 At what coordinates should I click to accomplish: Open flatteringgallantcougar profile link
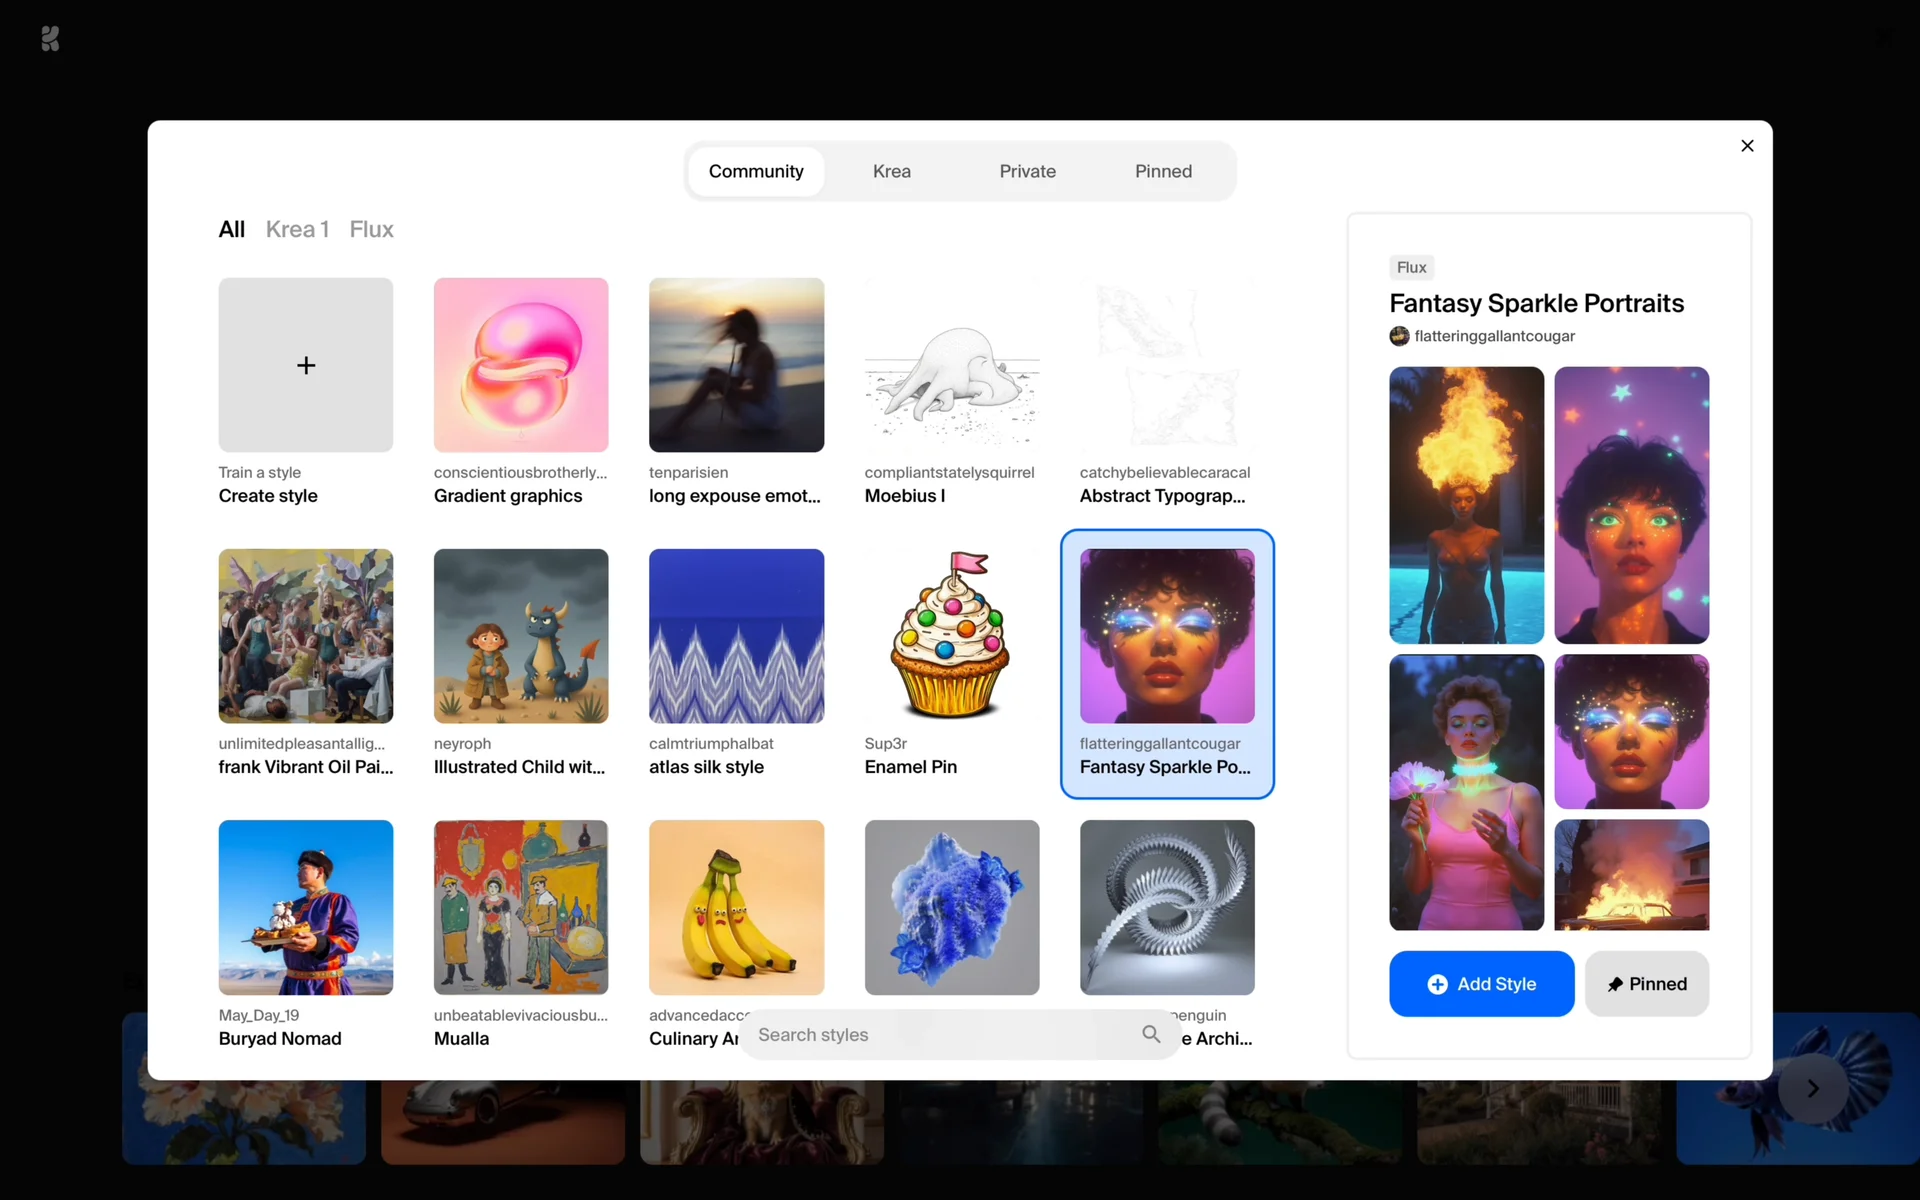[x=1494, y=336]
